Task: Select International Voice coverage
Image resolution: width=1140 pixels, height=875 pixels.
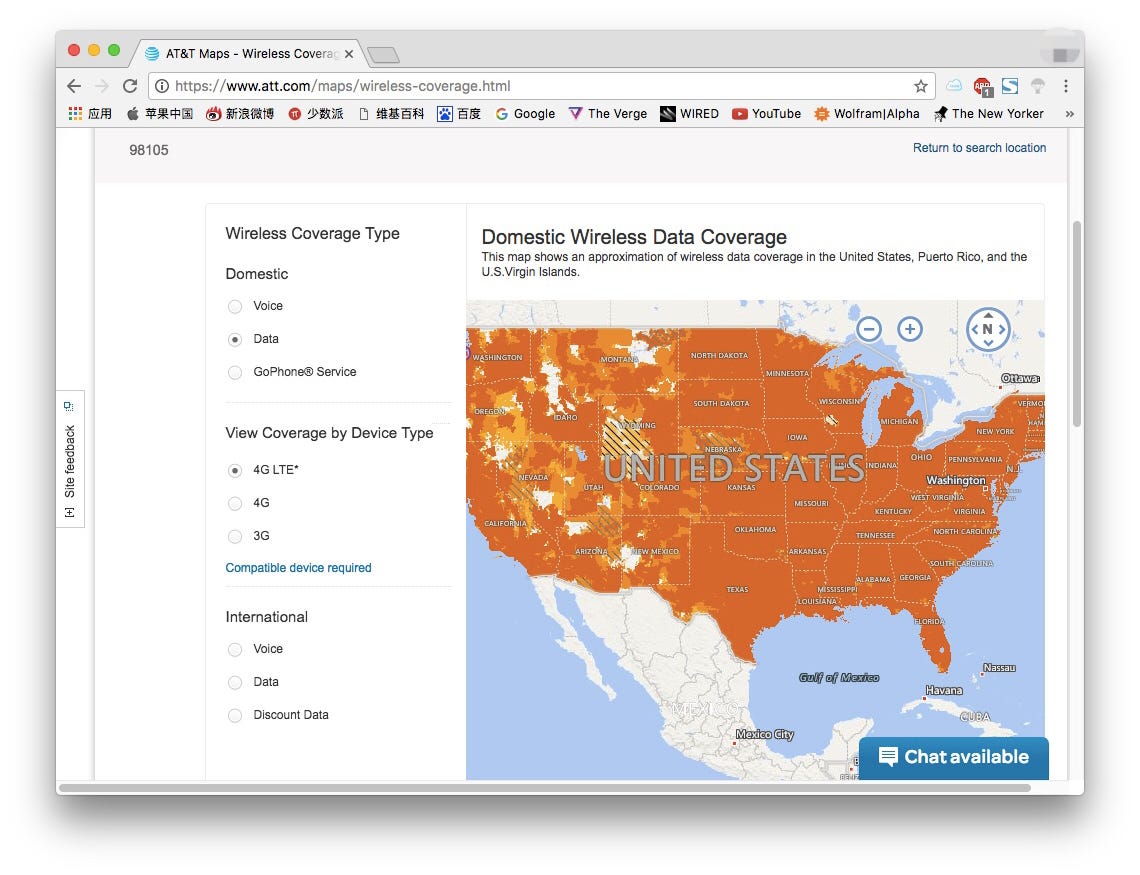Action: [234, 650]
